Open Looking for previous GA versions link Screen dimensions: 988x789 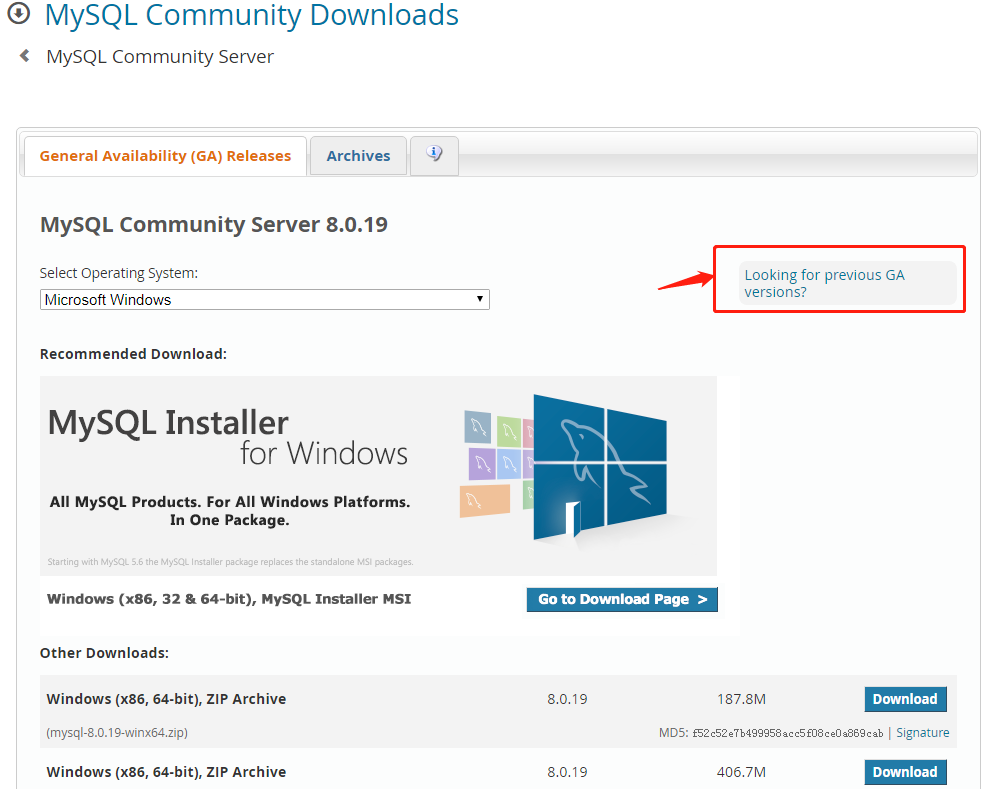(x=824, y=283)
